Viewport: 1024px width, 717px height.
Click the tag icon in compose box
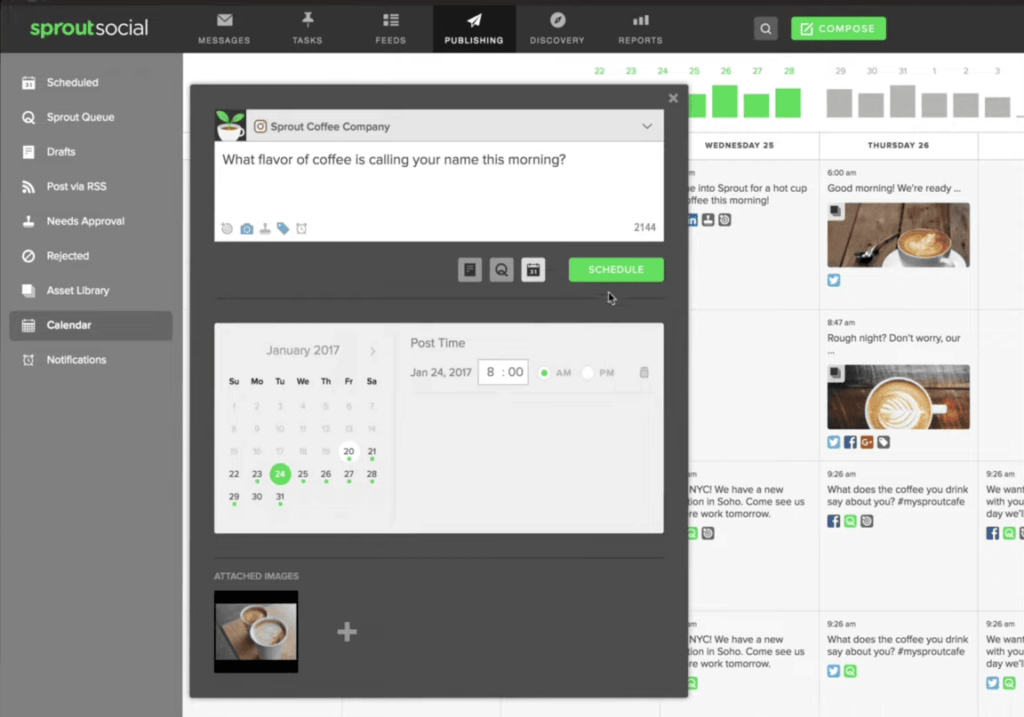283,229
